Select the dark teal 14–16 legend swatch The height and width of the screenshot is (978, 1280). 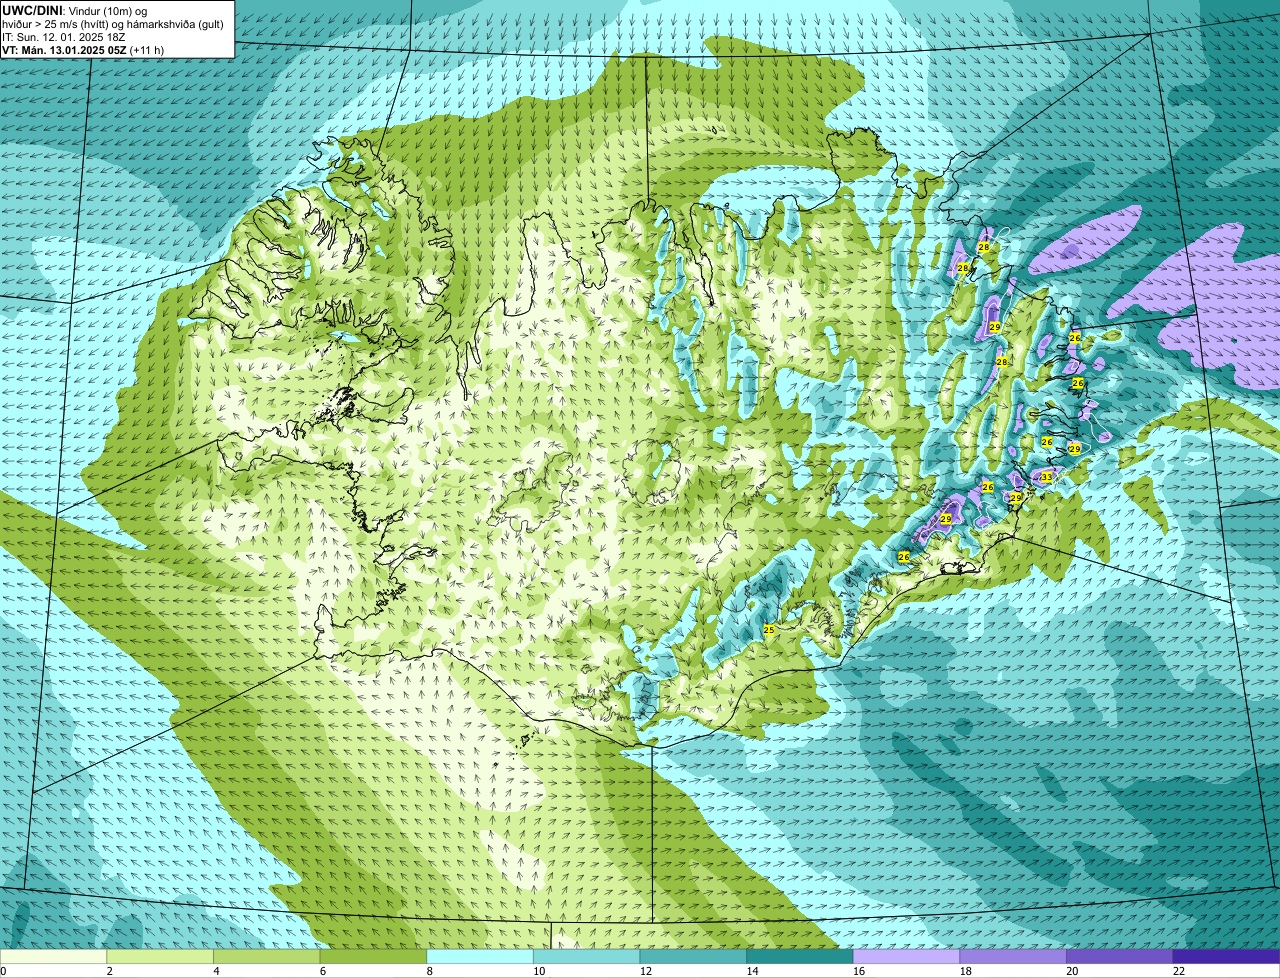[800, 956]
